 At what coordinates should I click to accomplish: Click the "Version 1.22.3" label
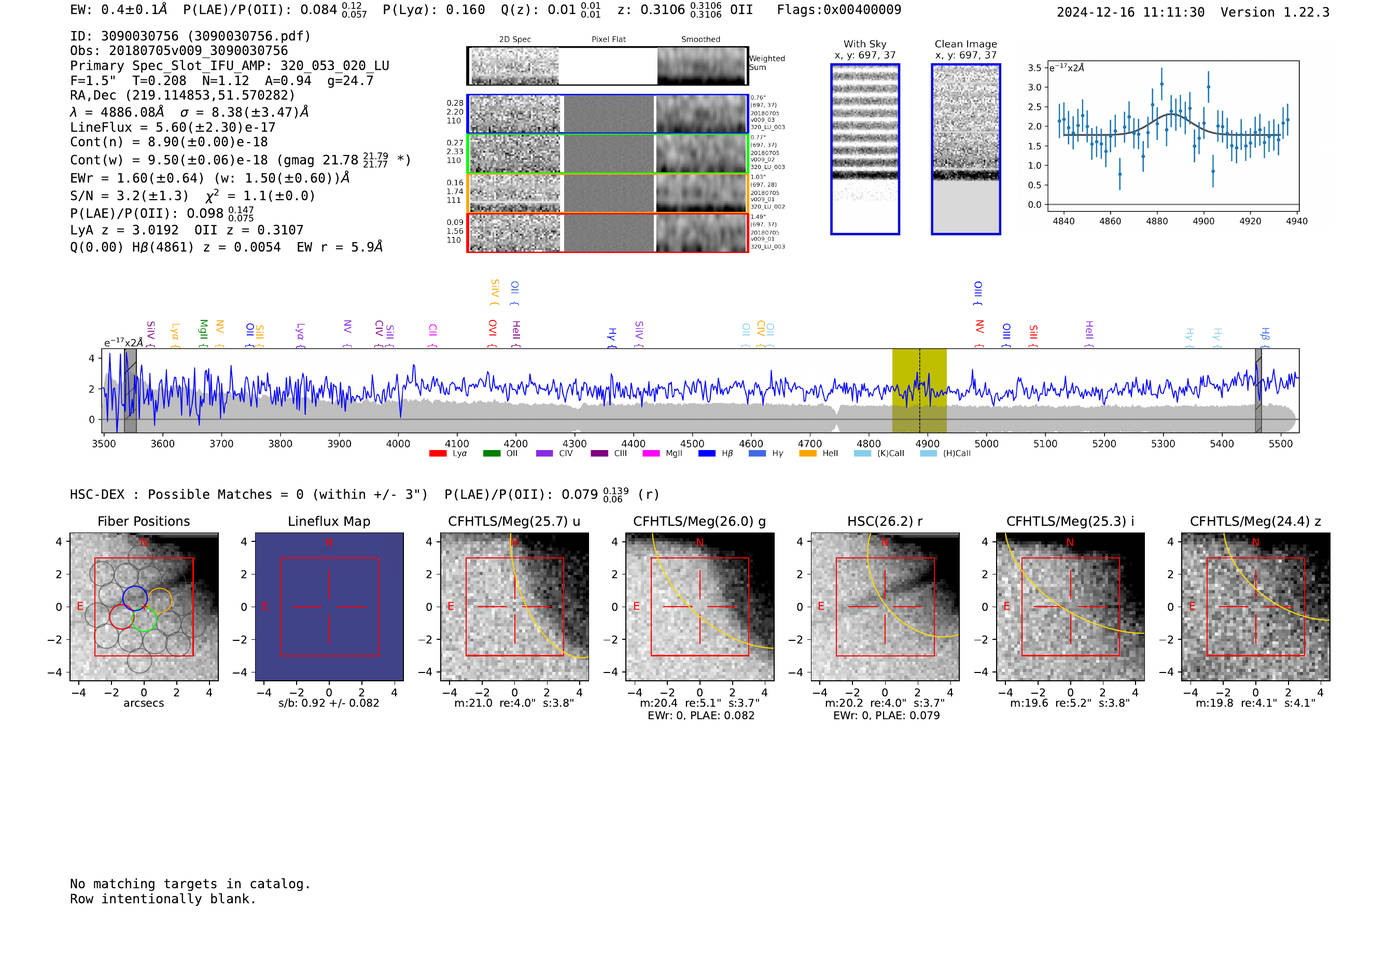click(x=1275, y=13)
